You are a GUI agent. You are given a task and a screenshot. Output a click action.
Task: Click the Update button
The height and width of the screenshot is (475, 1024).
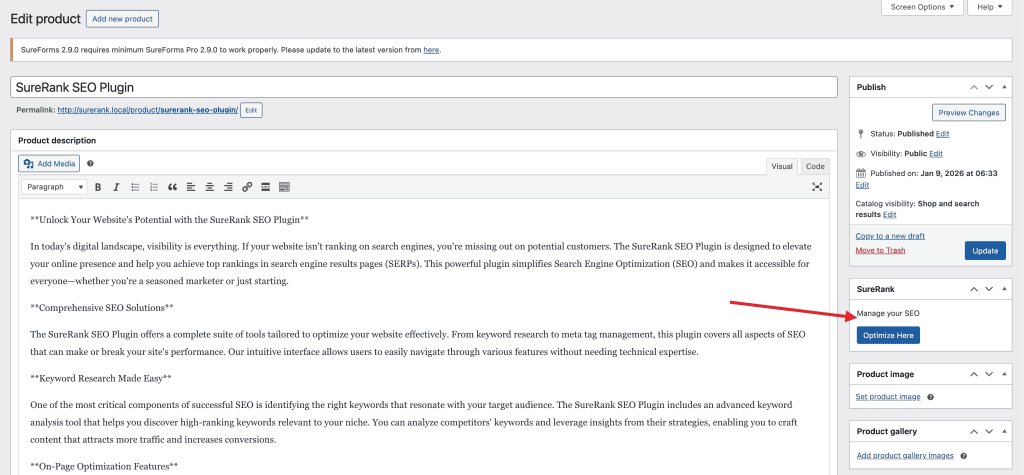(x=985, y=251)
